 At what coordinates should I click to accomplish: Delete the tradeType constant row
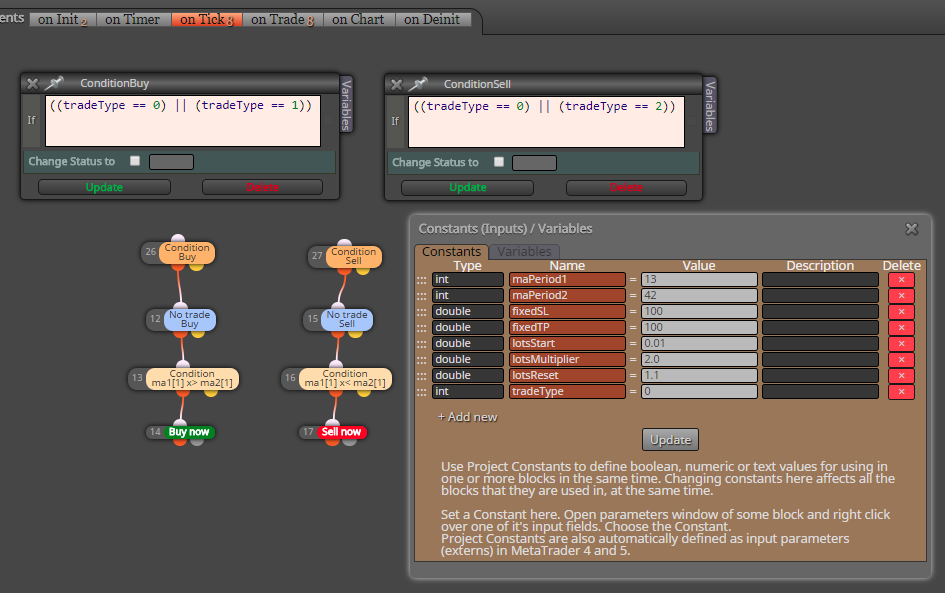(901, 392)
